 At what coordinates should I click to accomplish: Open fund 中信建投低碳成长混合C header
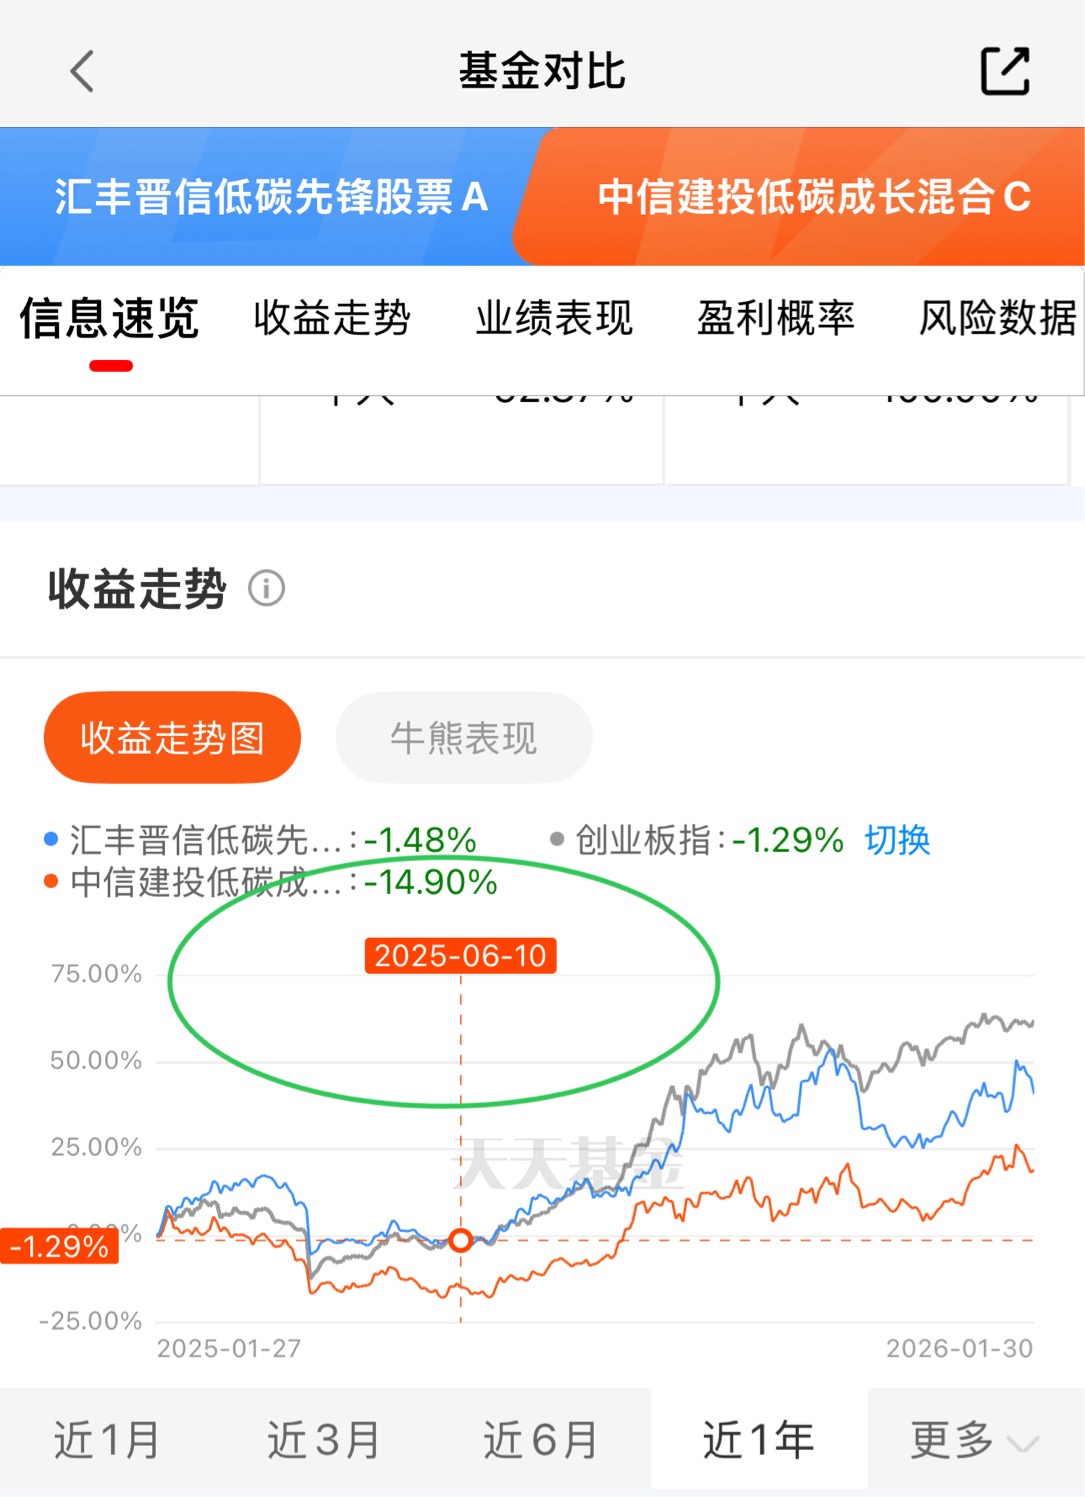(x=813, y=197)
